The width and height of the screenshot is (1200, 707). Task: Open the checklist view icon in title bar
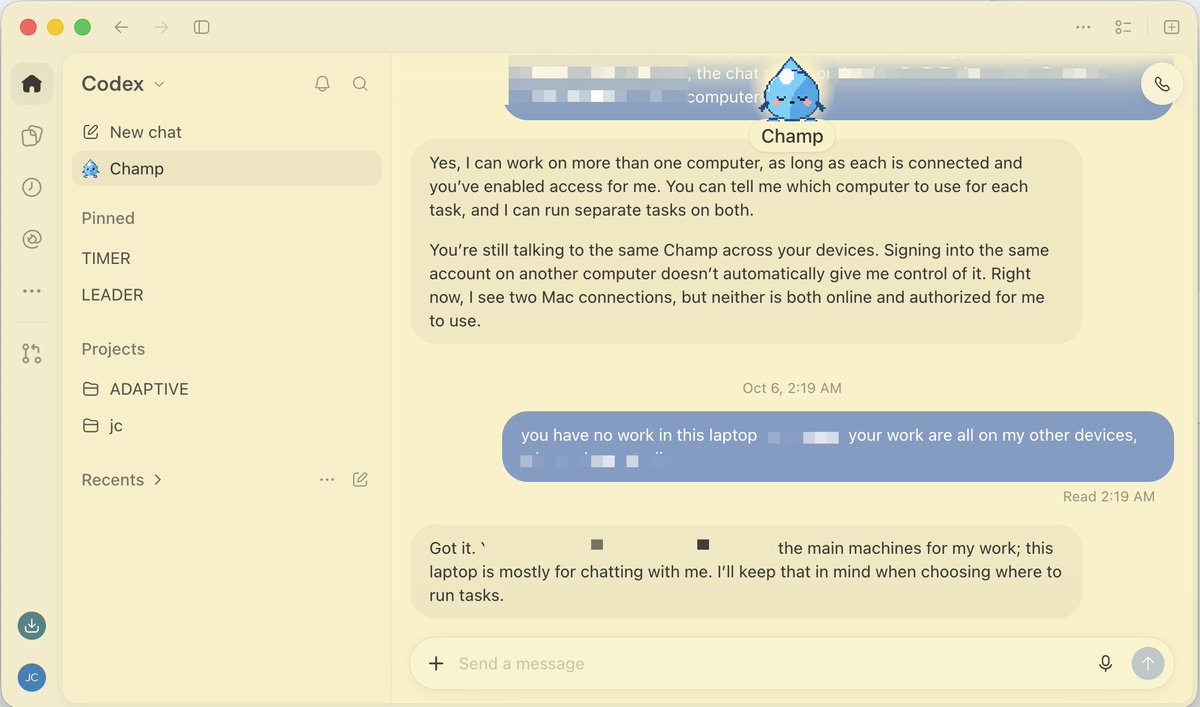[x=1123, y=27]
